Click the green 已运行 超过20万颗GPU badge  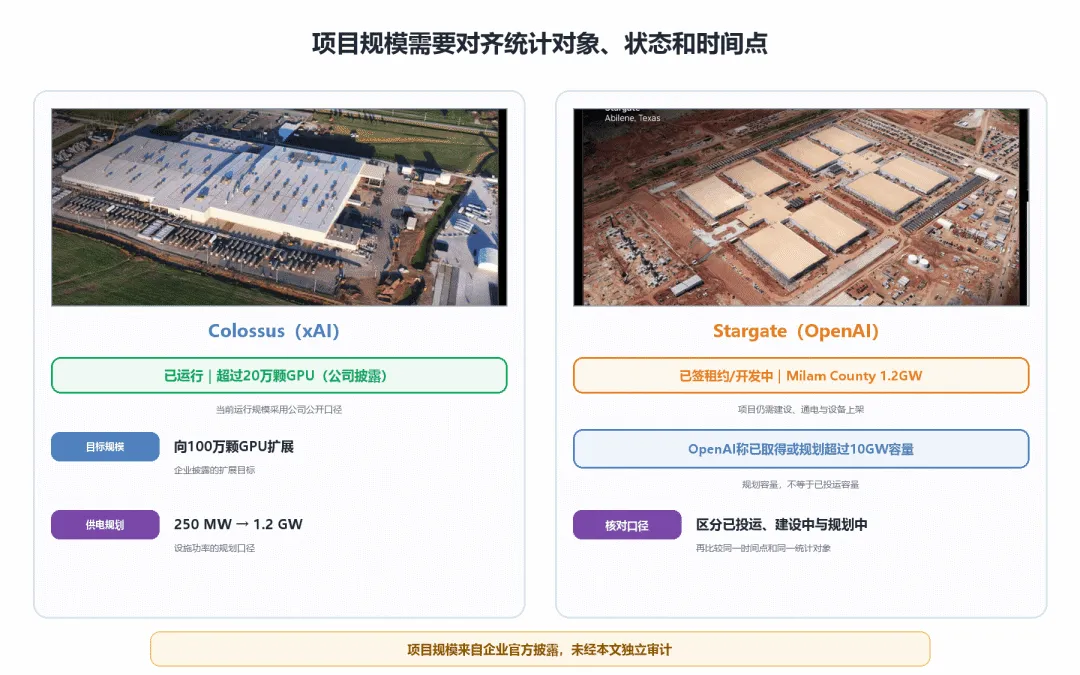pos(279,375)
